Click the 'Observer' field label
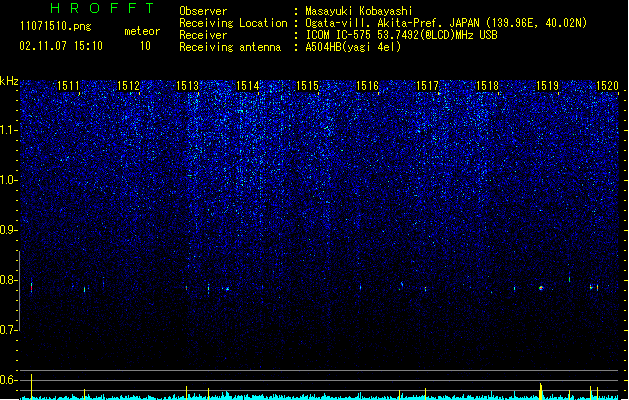629x400 pixels. pos(203,11)
